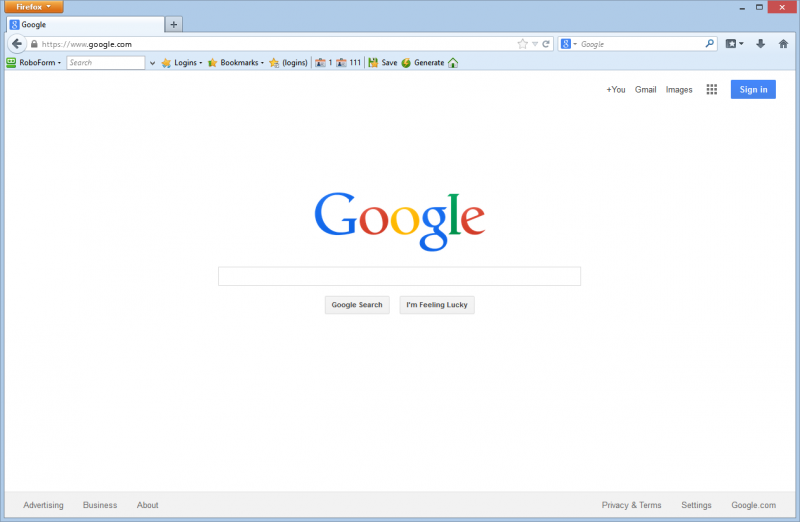This screenshot has height=522, width=800.
Task: Go back using the browser back arrow
Action: (17, 44)
